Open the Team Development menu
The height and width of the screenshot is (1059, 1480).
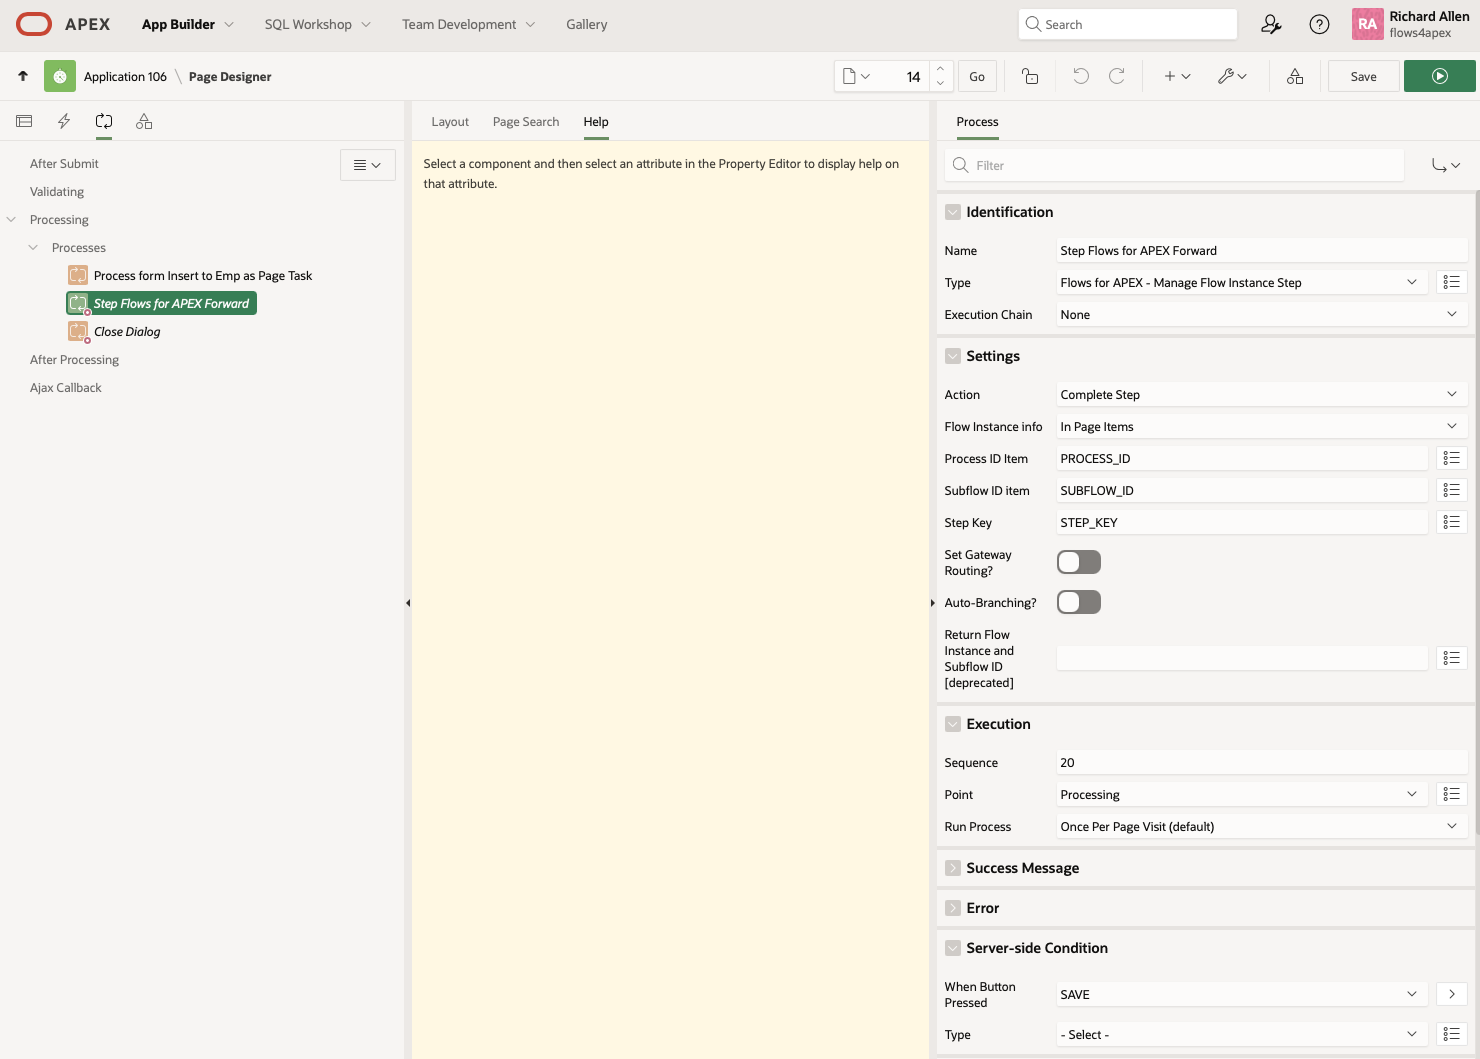468,24
